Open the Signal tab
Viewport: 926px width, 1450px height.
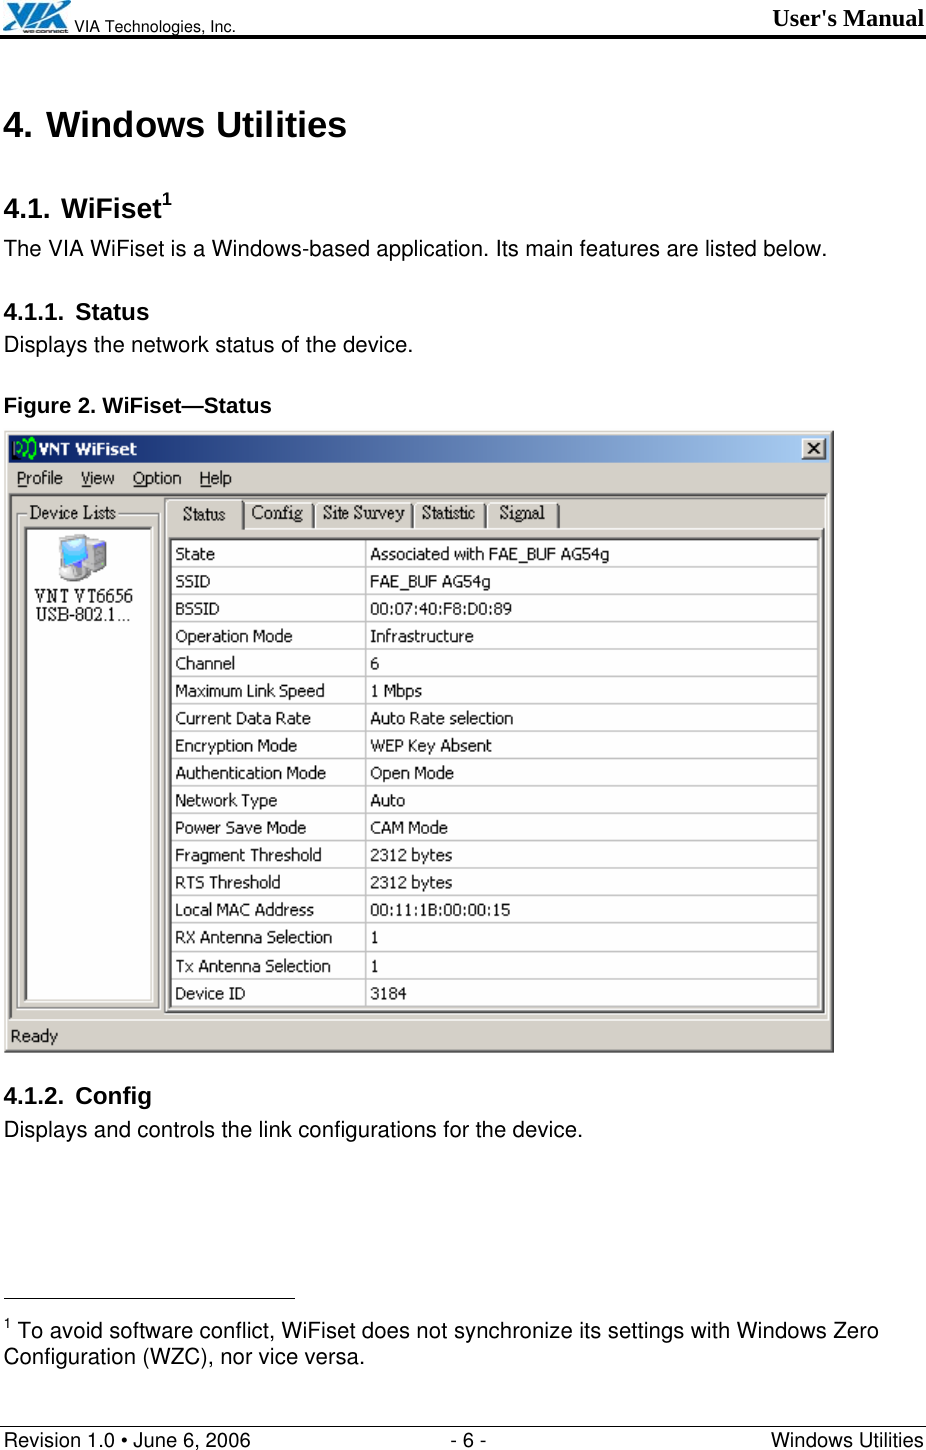(x=521, y=513)
